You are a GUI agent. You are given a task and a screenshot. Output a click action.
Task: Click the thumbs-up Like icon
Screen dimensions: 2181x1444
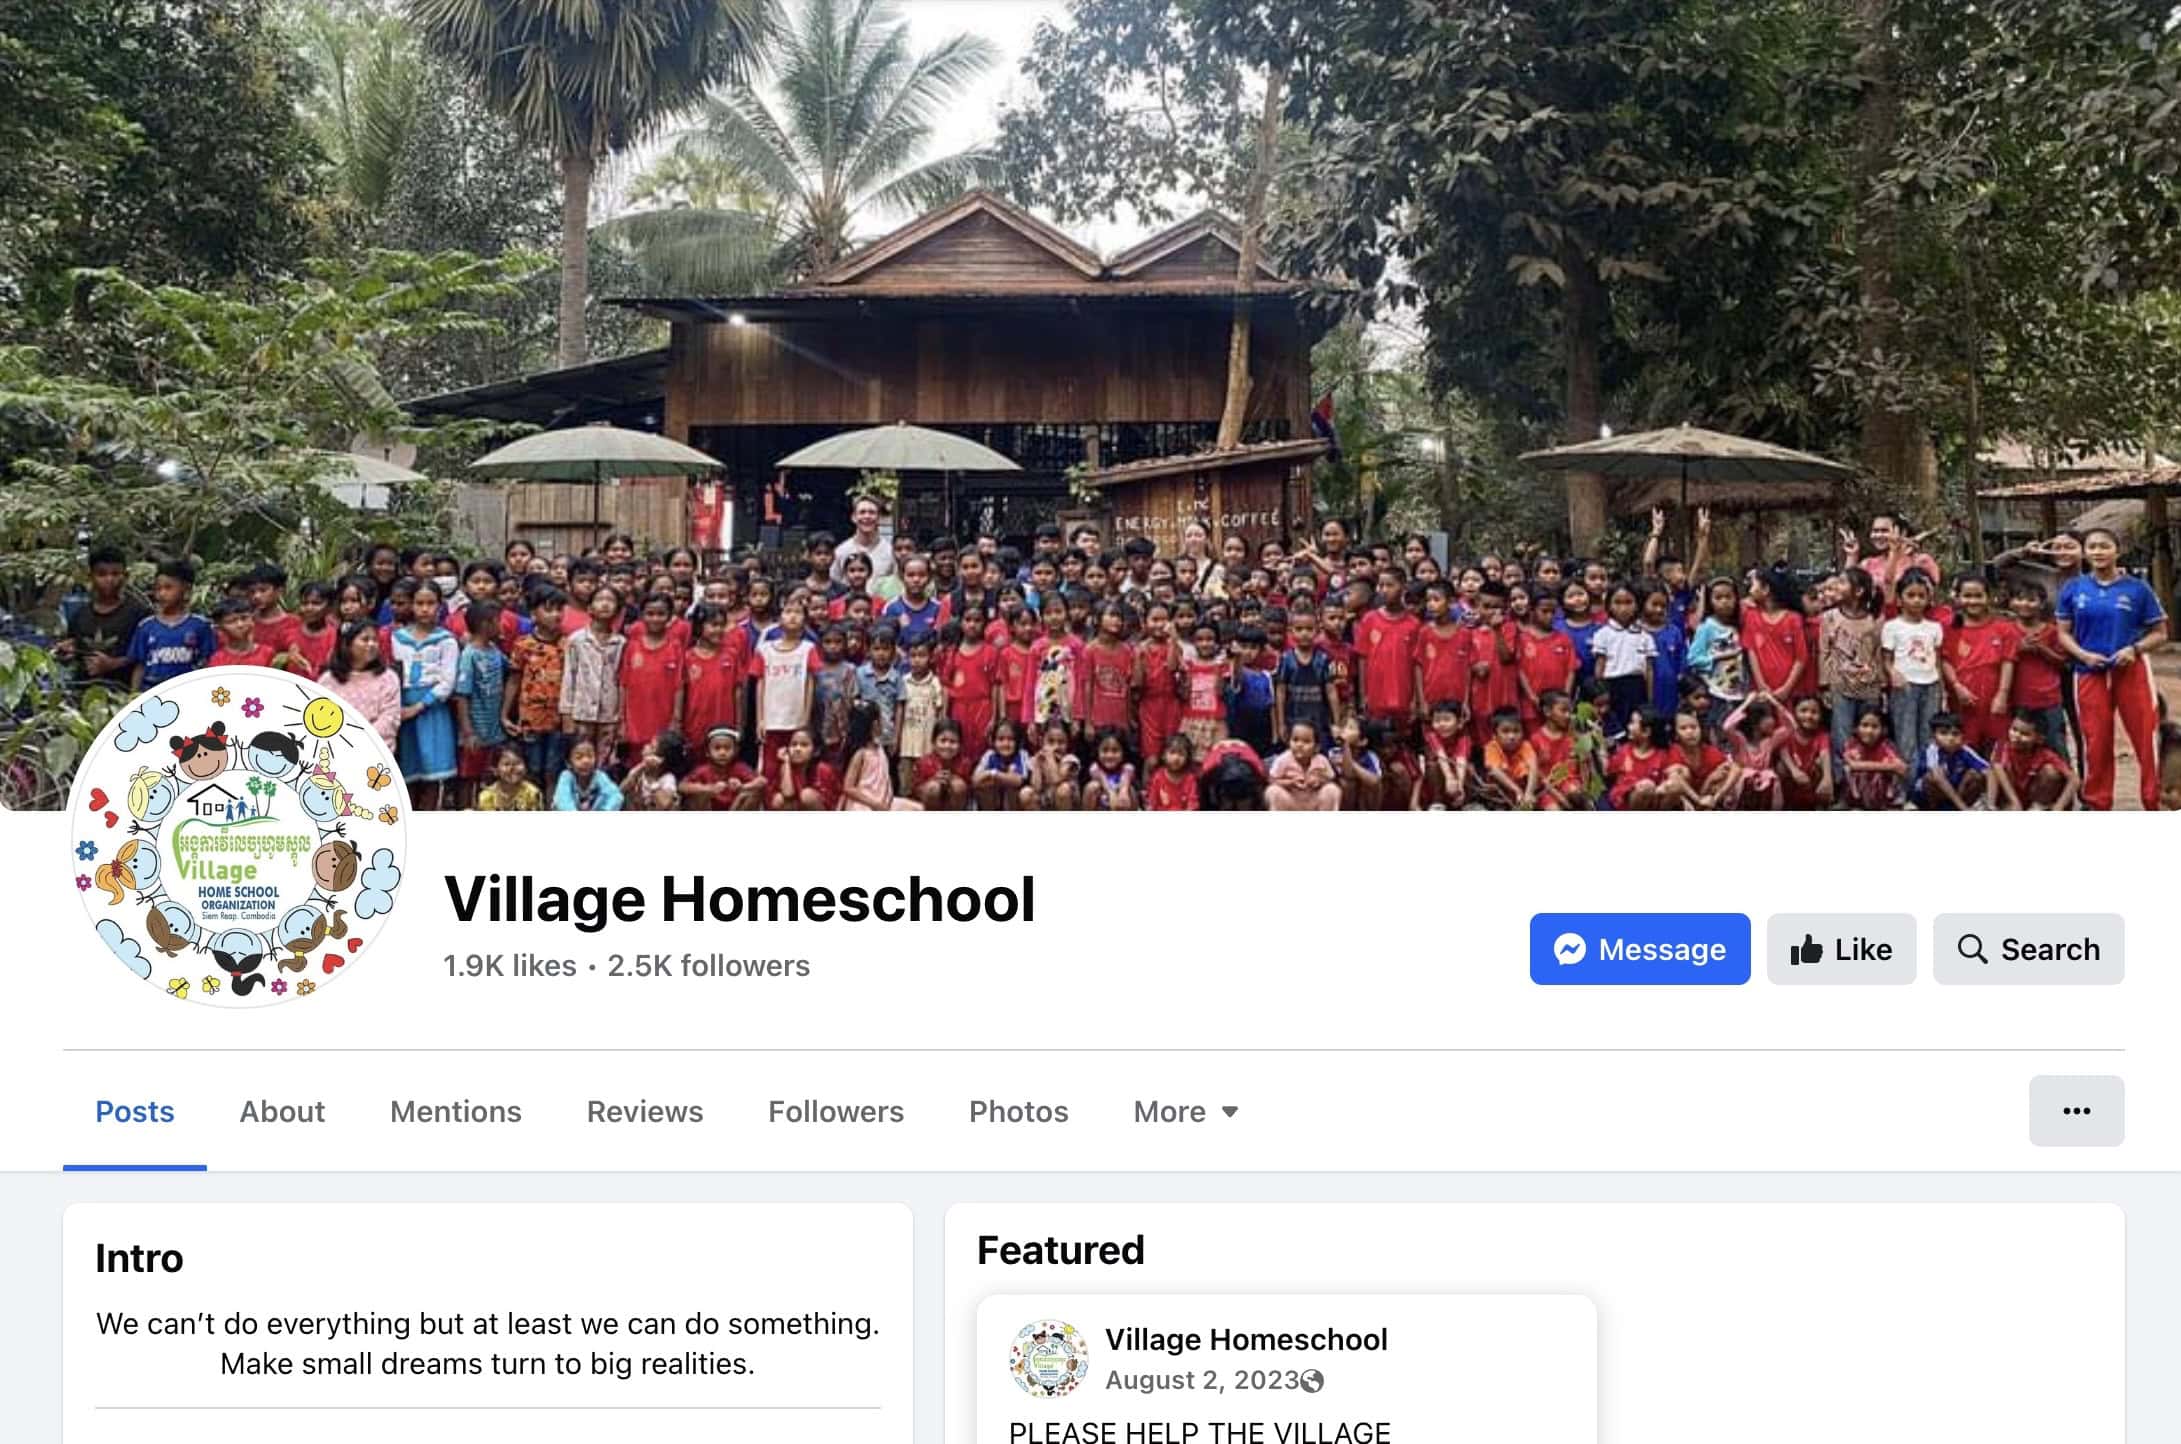[1806, 949]
